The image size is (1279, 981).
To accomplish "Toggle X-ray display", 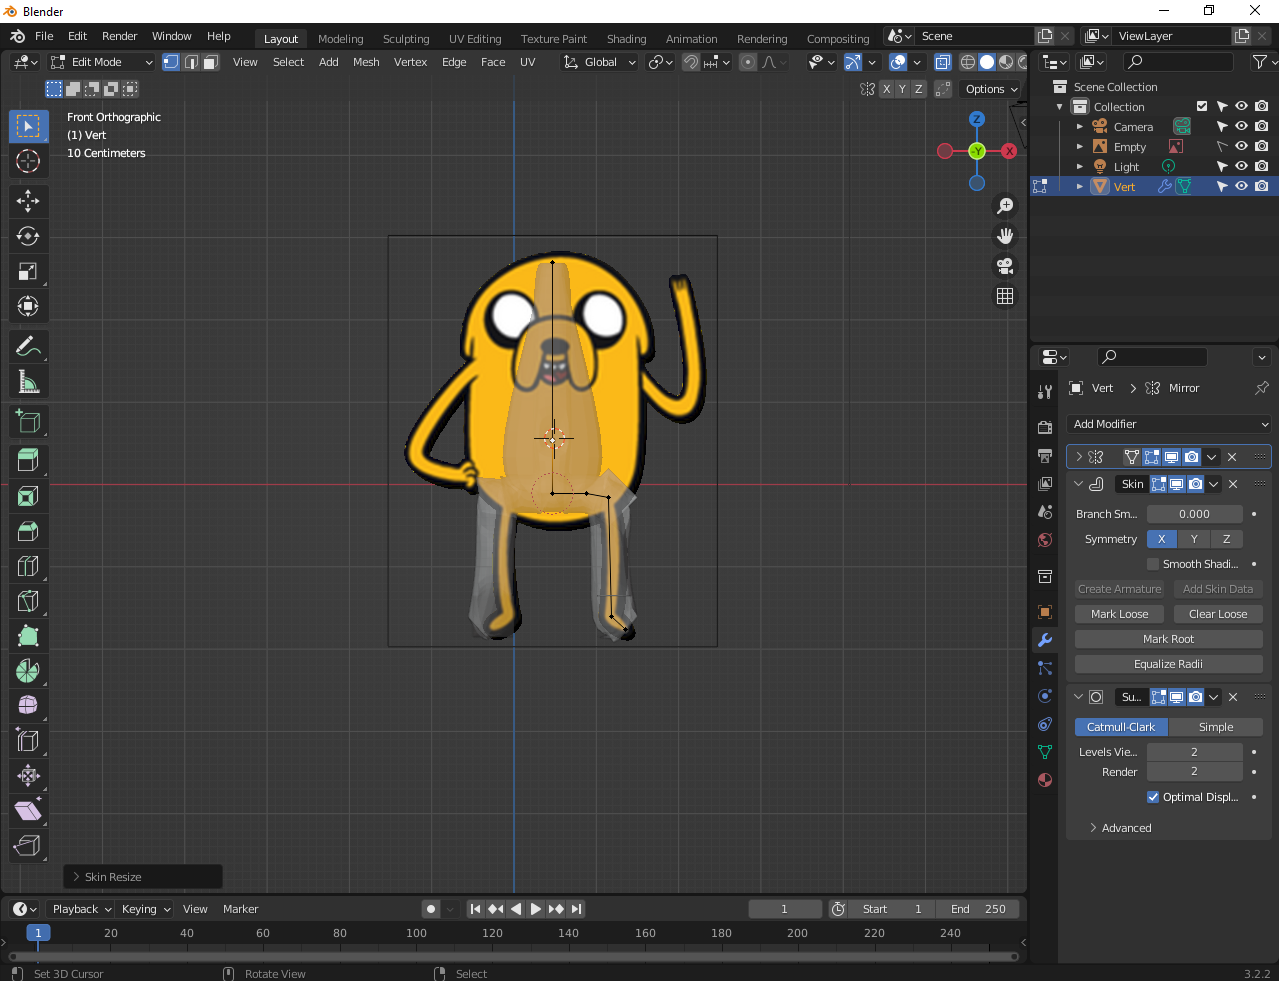I will point(942,62).
